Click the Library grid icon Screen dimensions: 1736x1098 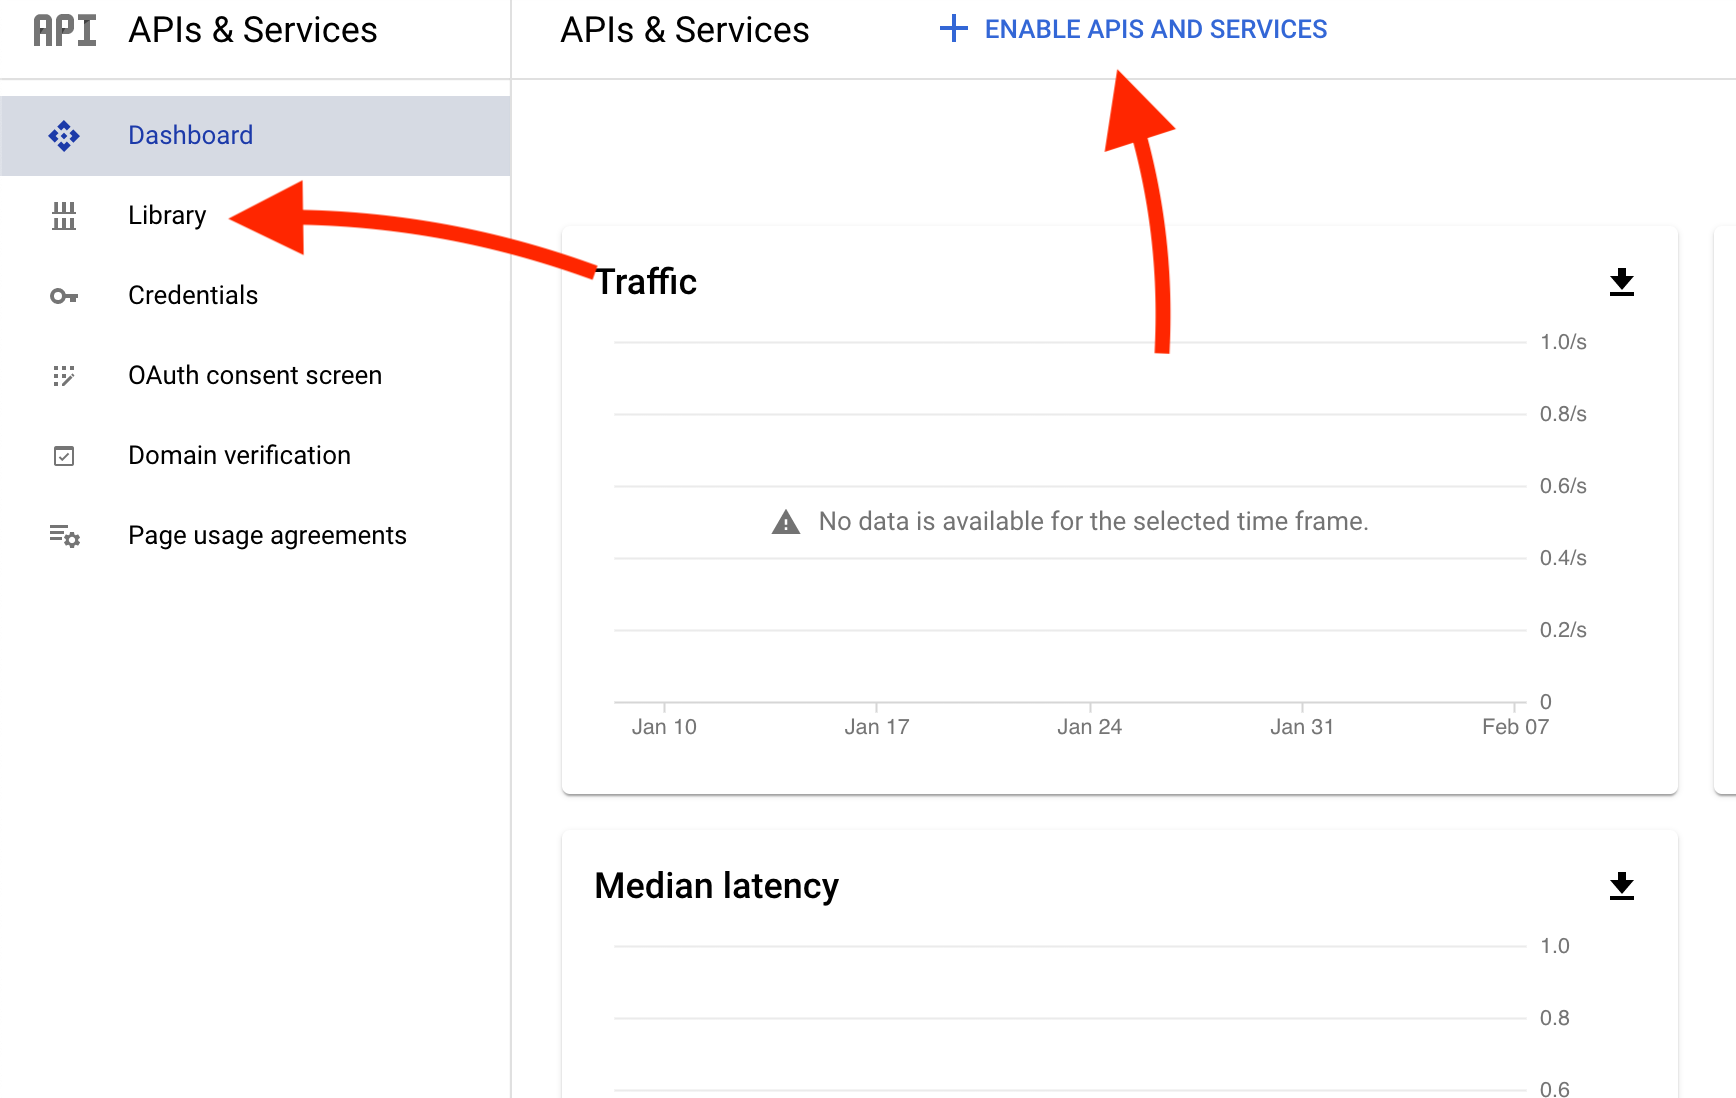64,216
